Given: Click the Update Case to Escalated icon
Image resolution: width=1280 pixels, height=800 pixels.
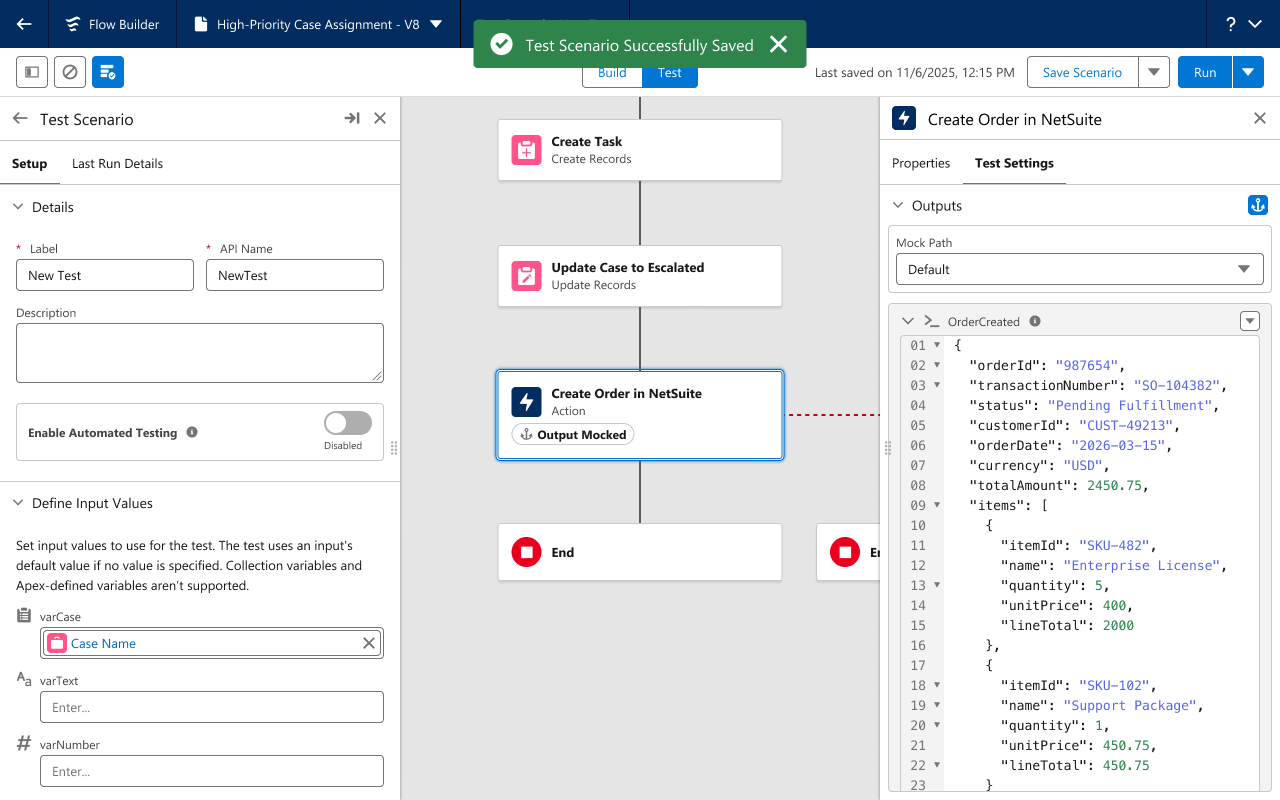Looking at the screenshot, I should [526, 276].
